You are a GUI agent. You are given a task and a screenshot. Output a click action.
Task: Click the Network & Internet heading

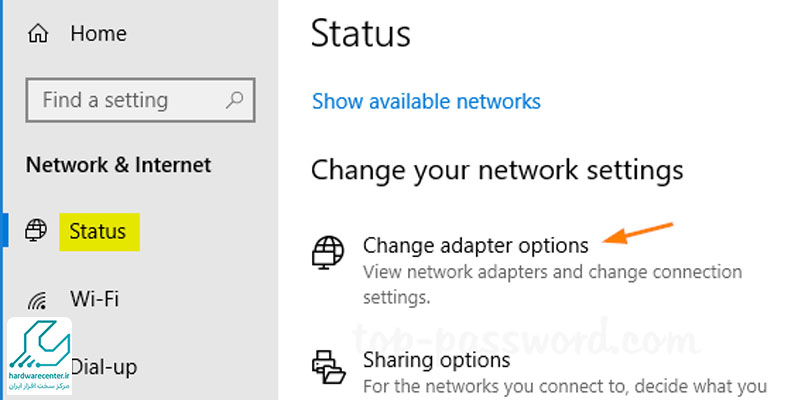118,165
